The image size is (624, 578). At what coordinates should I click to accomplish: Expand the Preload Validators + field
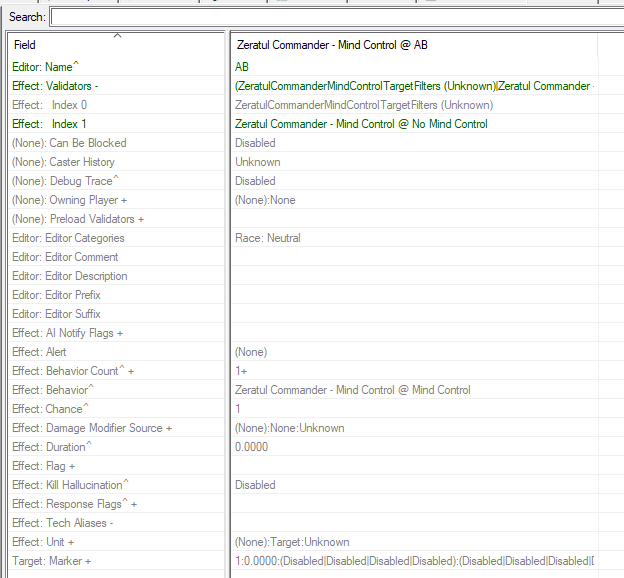click(x=116, y=219)
